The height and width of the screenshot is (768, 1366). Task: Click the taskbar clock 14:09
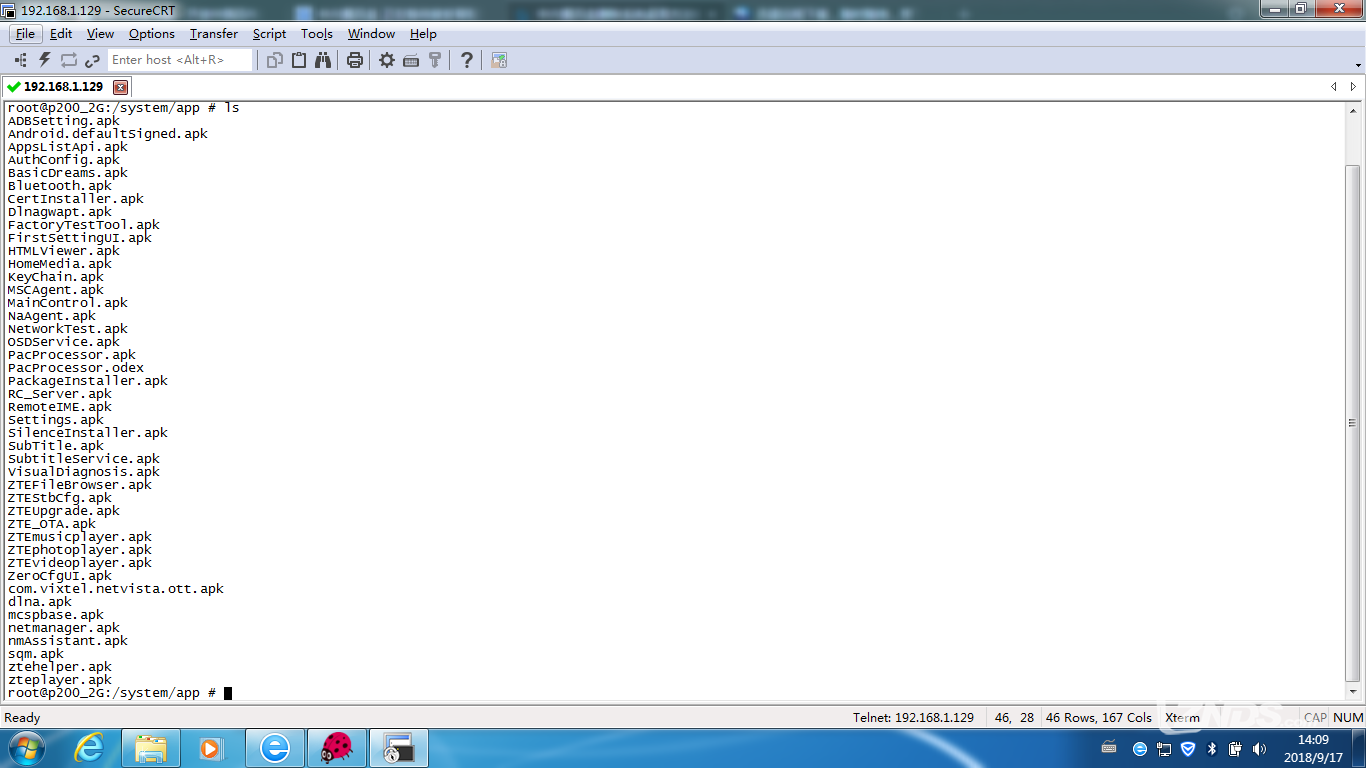tap(1312, 740)
